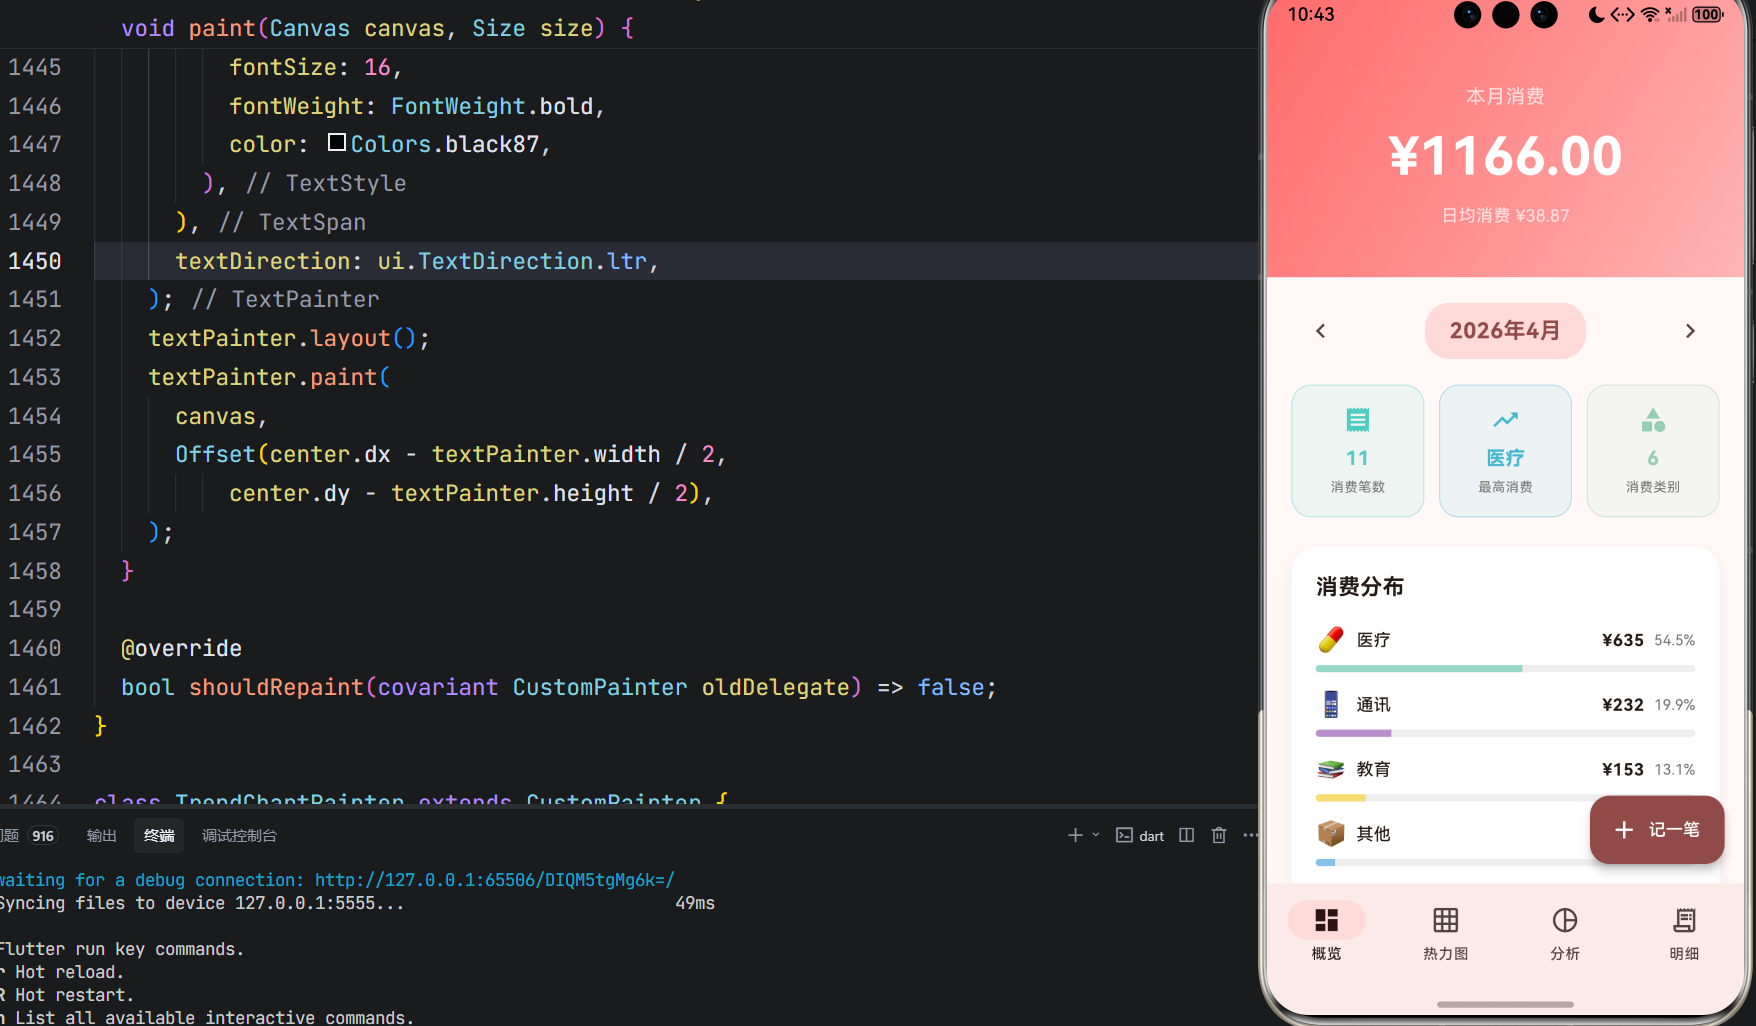Switch to the 分析 bottom tab
This screenshot has height=1026, width=1756.
click(1565, 932)
